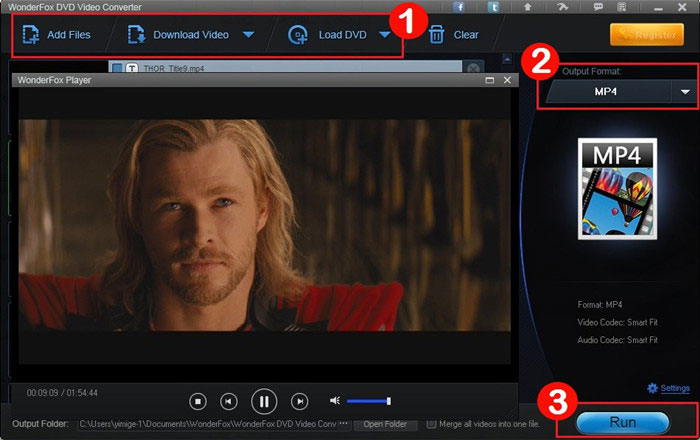Maximize the WonderFox Player window
Image resolution: width=700 pixels, height=440 pixels.
490,80
